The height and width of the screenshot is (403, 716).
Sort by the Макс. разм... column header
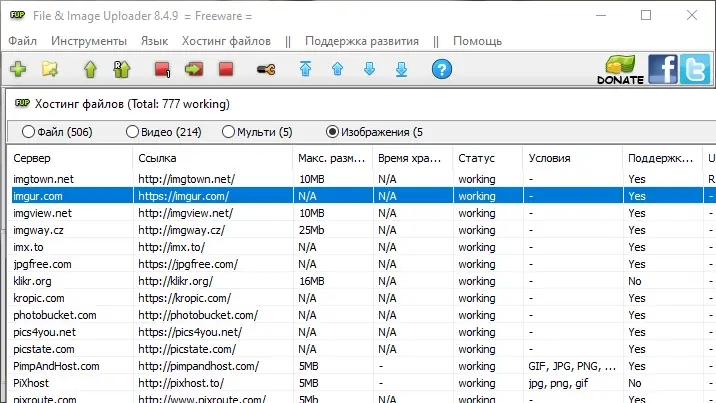pyautogui.click(x=333, y=158)
